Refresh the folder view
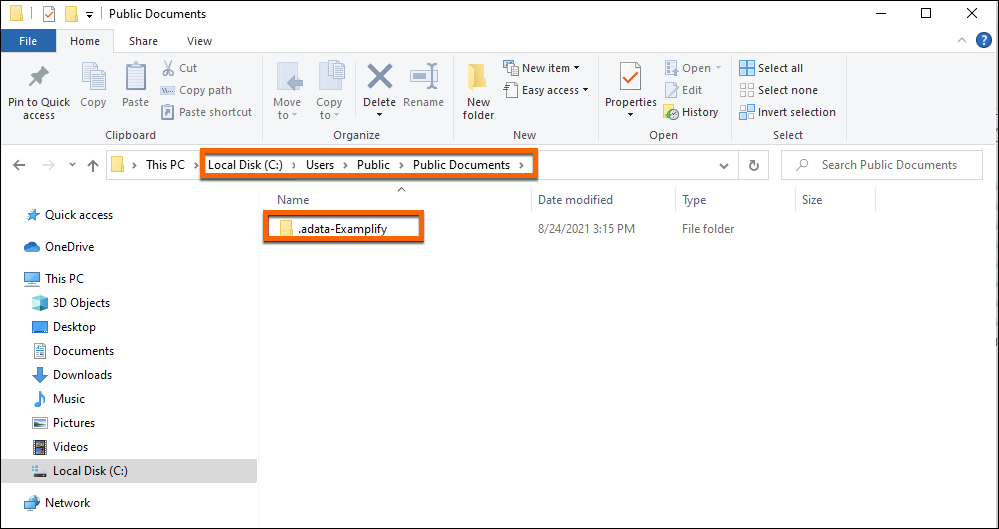Image resolution: width=999 pixels, height=529 pixels. coord(754,166)
